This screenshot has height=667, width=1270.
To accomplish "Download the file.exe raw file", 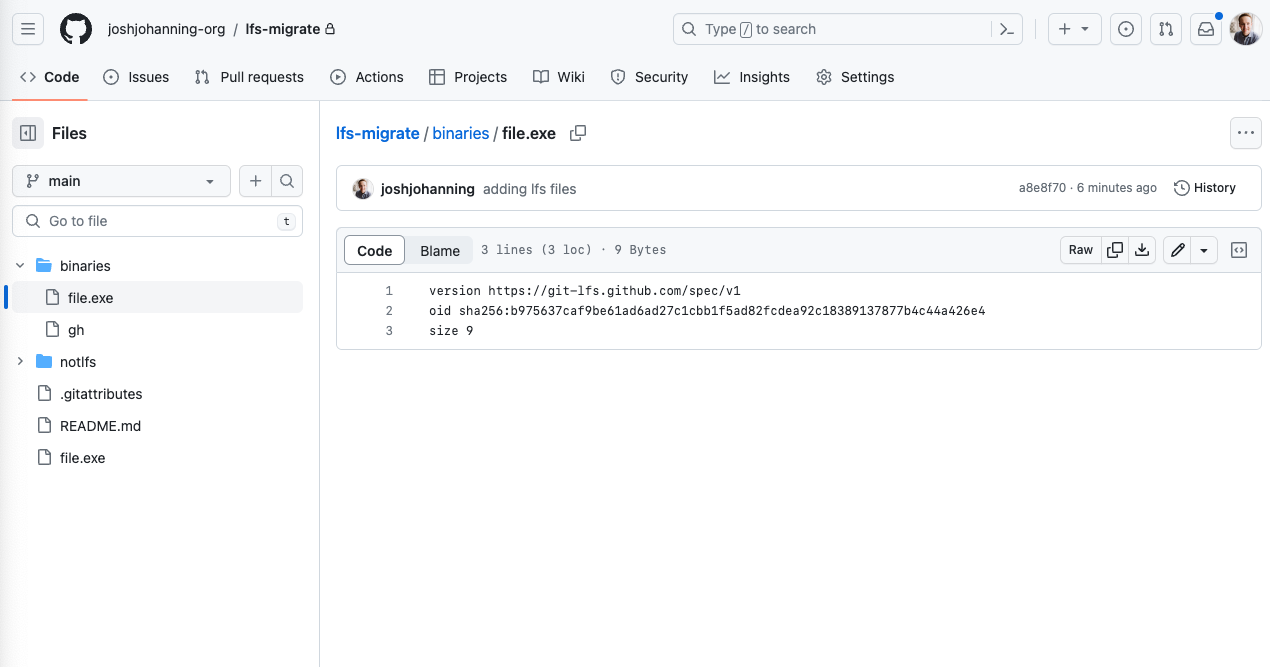I will tap(1142, 250).
